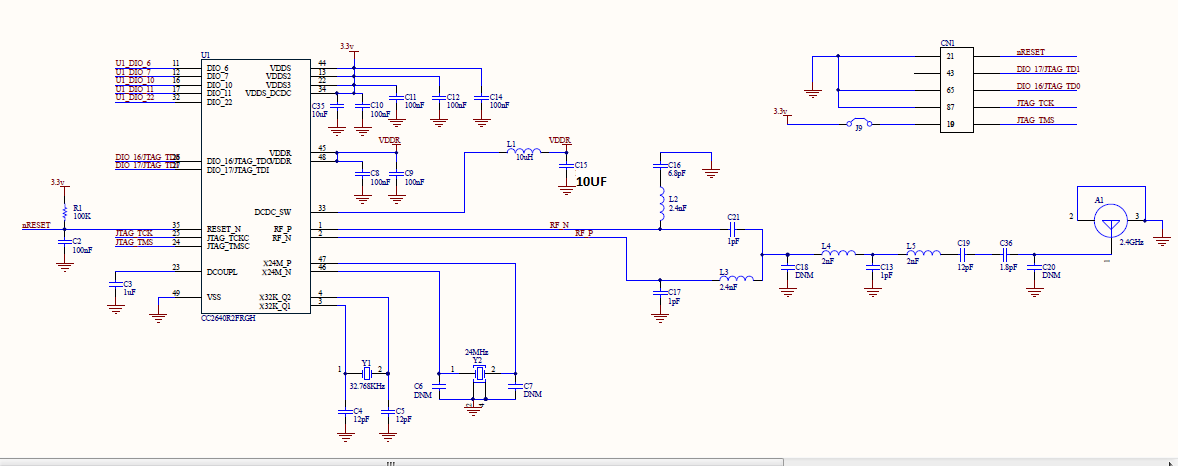Click the 32.768KHz value label
Screen dimensions: 1178x466
[x=367, y=386]
